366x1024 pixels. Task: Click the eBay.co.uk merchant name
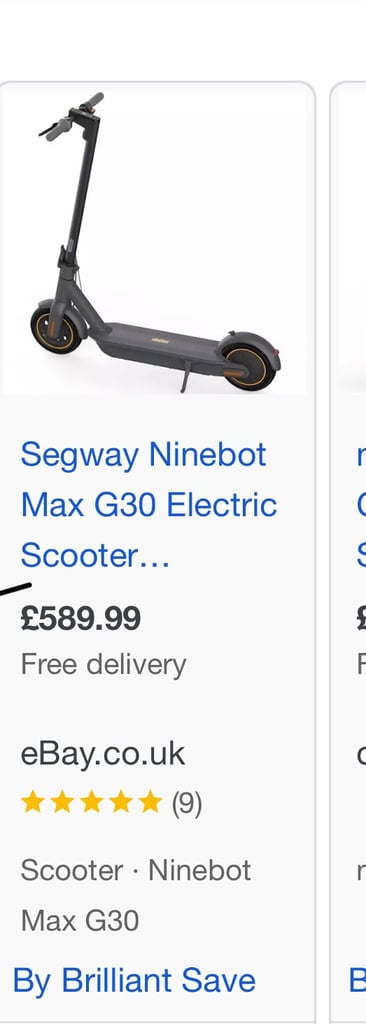pos(103,754)
